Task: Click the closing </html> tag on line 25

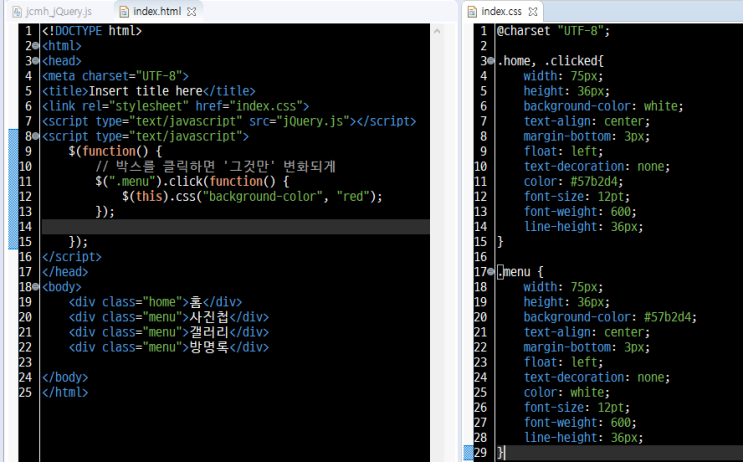Action: tap(65, 393)
